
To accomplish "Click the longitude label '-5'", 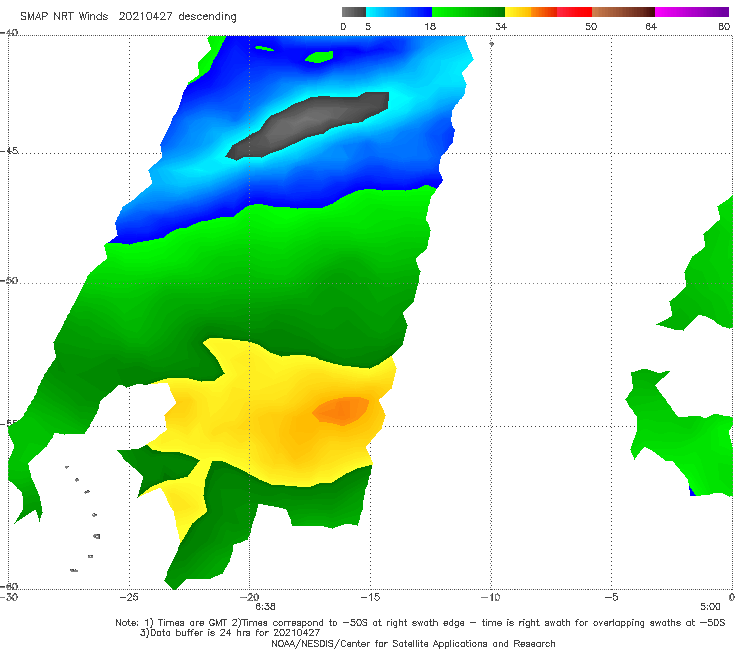I will tap(611, 597).
